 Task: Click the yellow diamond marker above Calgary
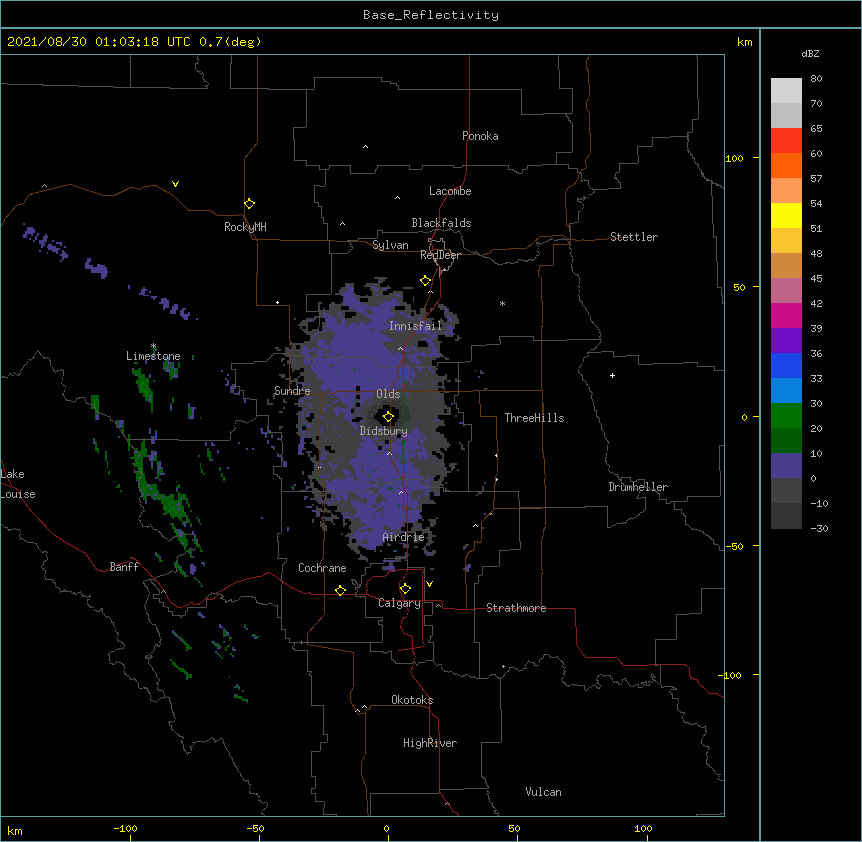point(405,589)
